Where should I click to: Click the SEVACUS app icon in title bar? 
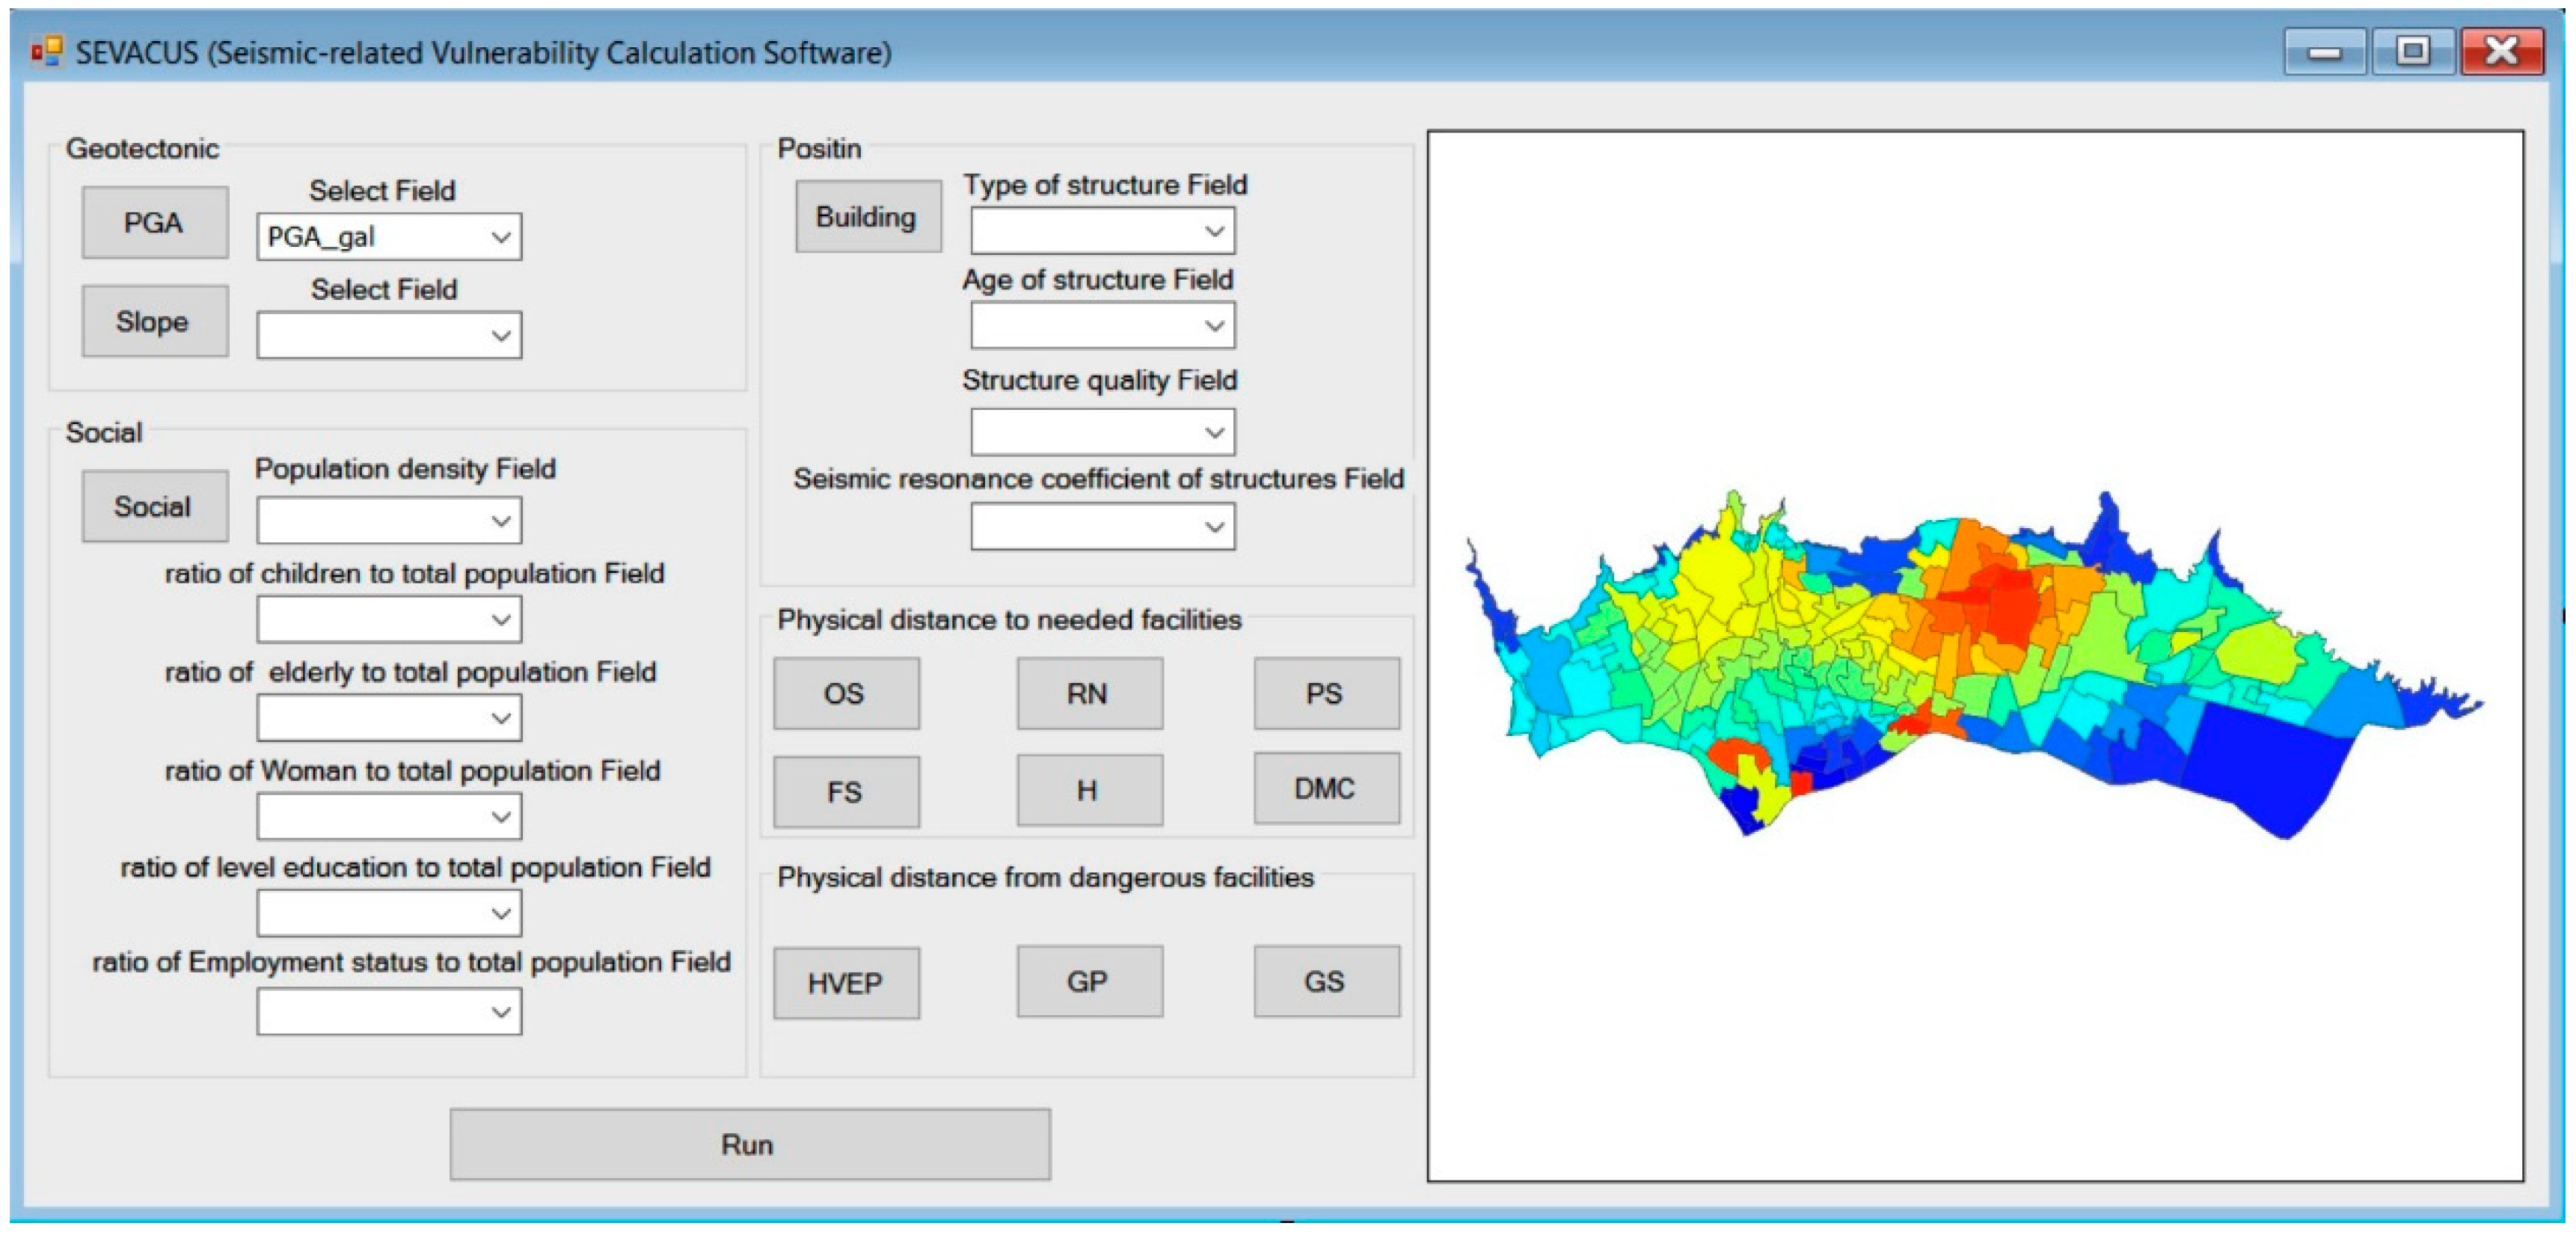click(x=46, y=50)
